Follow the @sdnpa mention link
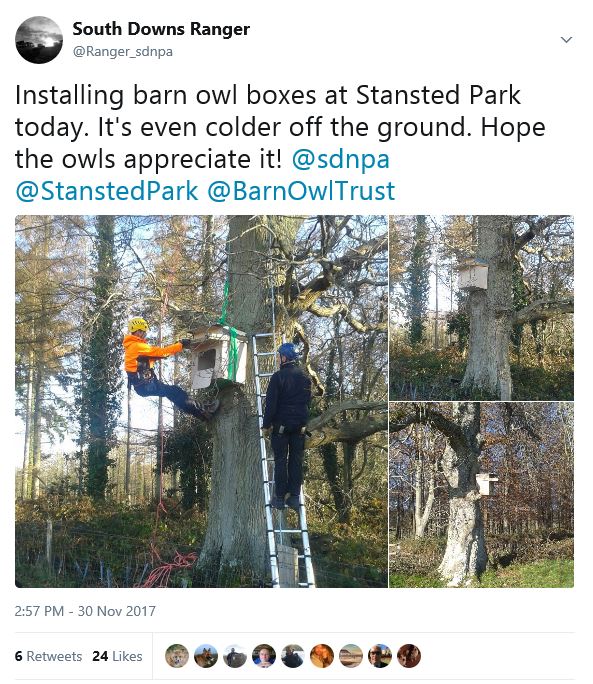The height and width of the screenshot is (684, 593). pyautogui.click(x=340, y=158)
